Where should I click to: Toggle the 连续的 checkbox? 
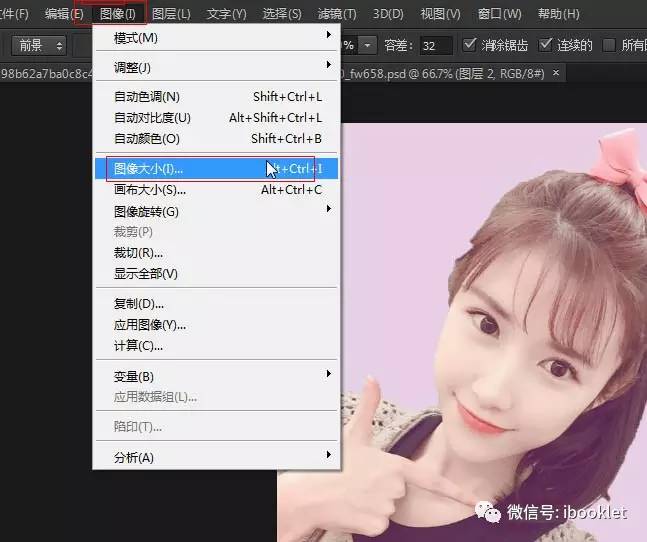[545, 45]
